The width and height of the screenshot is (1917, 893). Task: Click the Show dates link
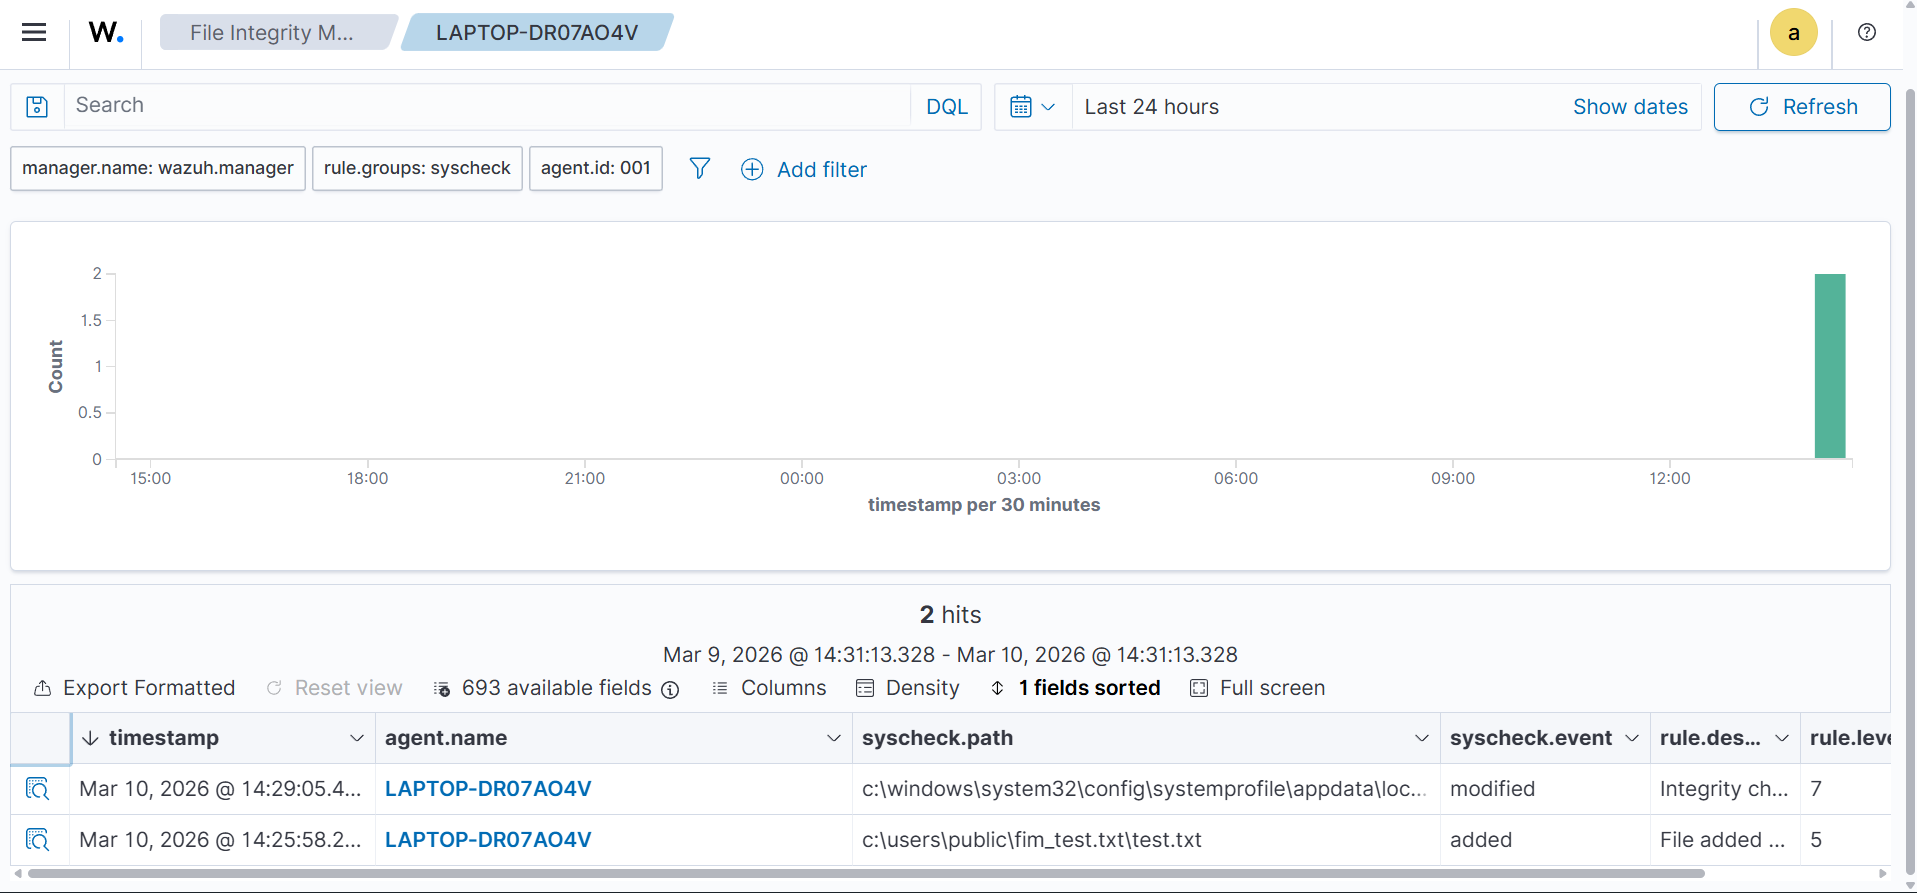tap(1629, 107)
